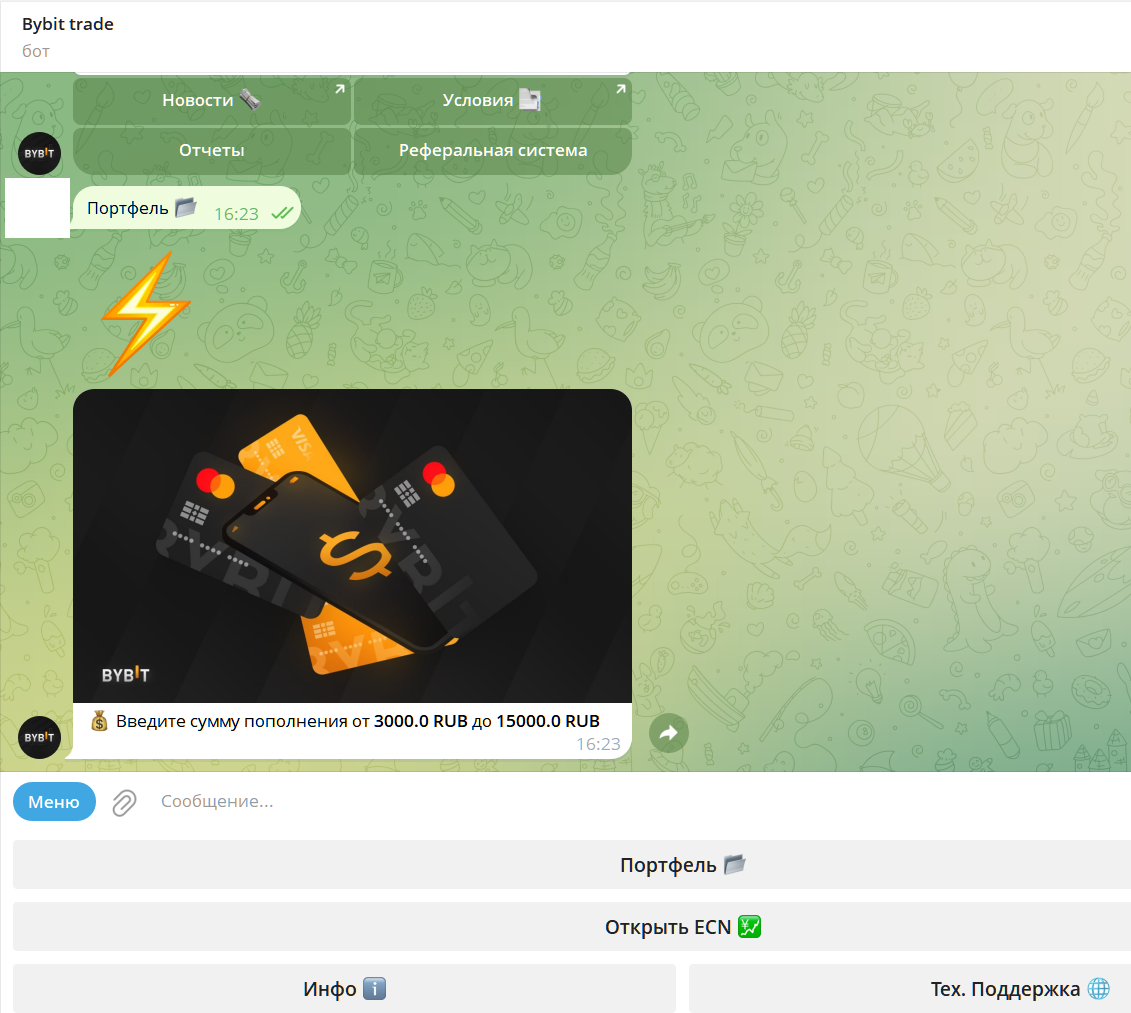Viewport: 1131px width, 1013px height.
Task: Click the forward arrow beside the image message
Action: [x=669, y=733]
